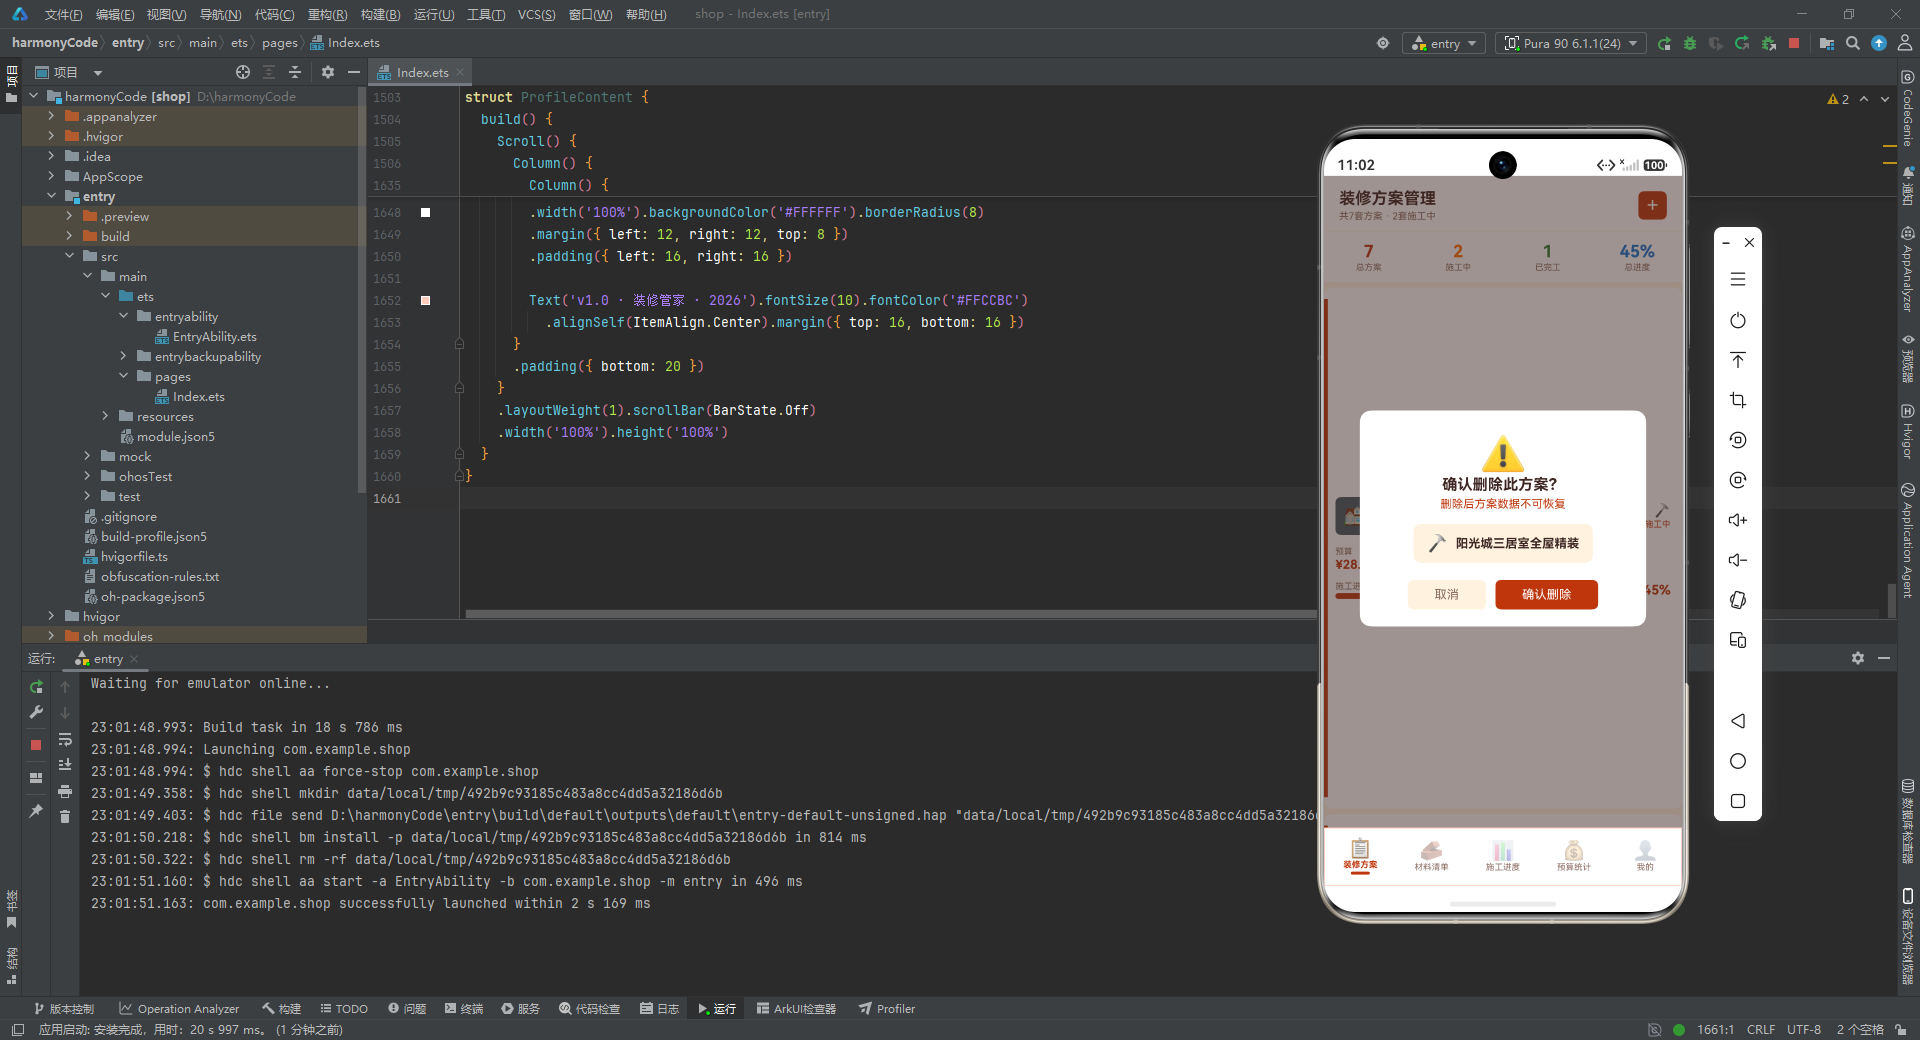
Task: Decrease emulator volume
Action: click(1738, 560)
